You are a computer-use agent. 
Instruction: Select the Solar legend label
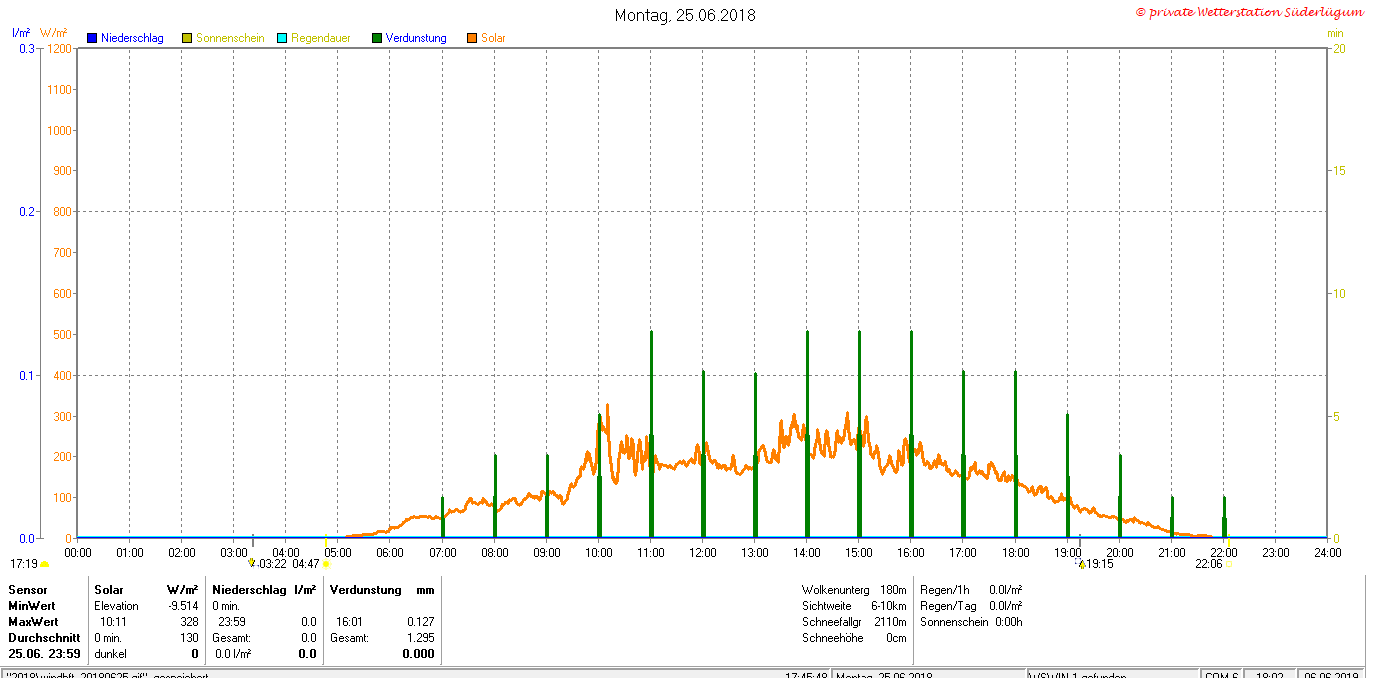click(493, 38)
